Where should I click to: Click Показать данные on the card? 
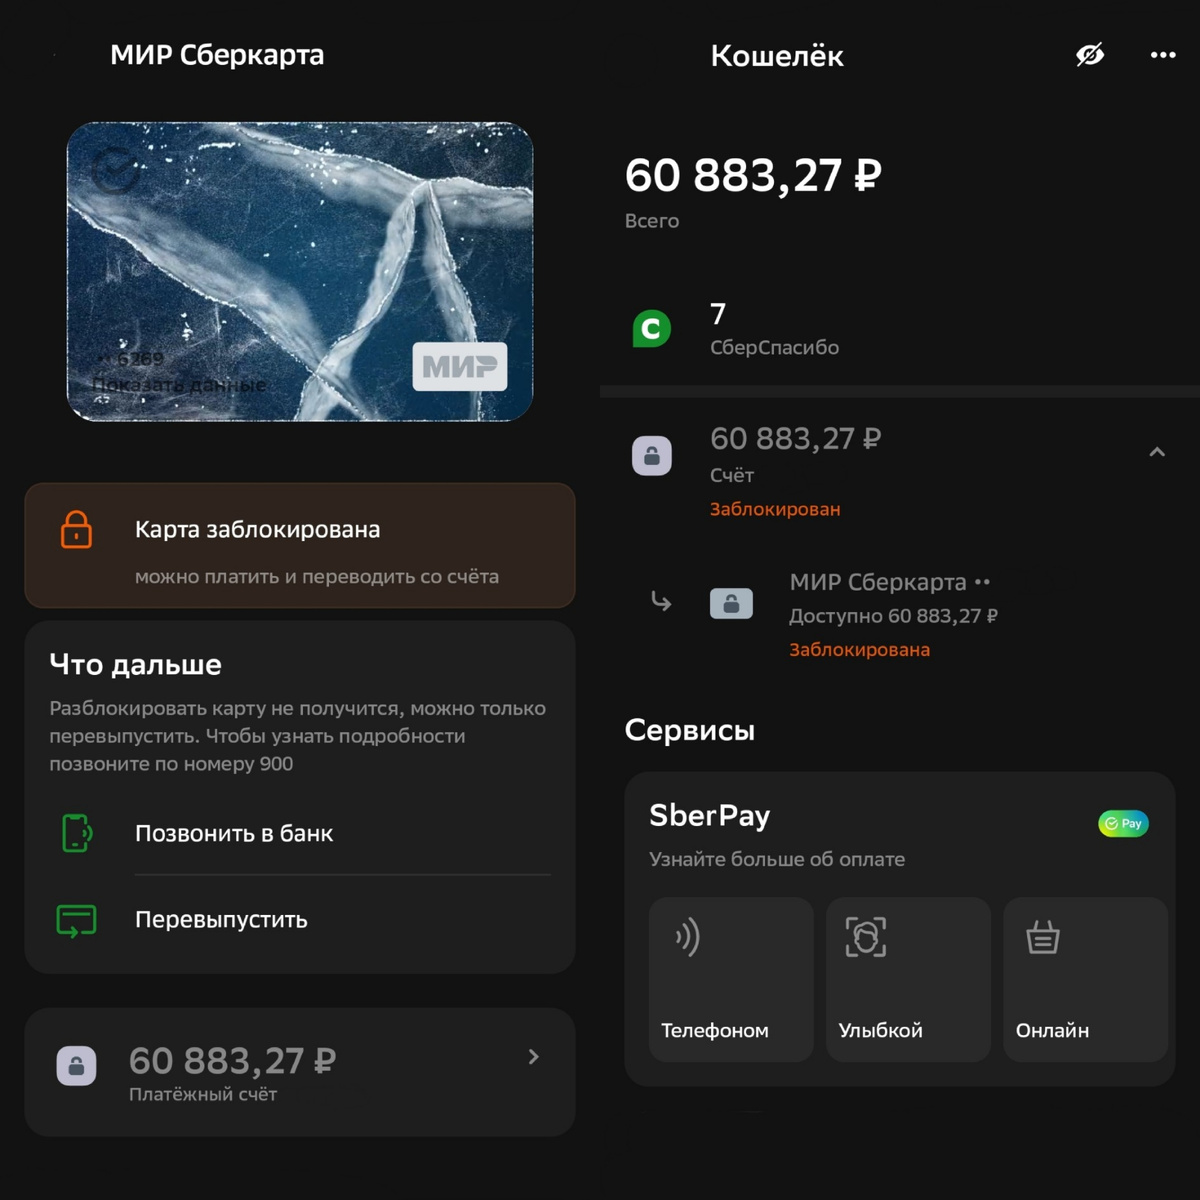pos(179,385)
